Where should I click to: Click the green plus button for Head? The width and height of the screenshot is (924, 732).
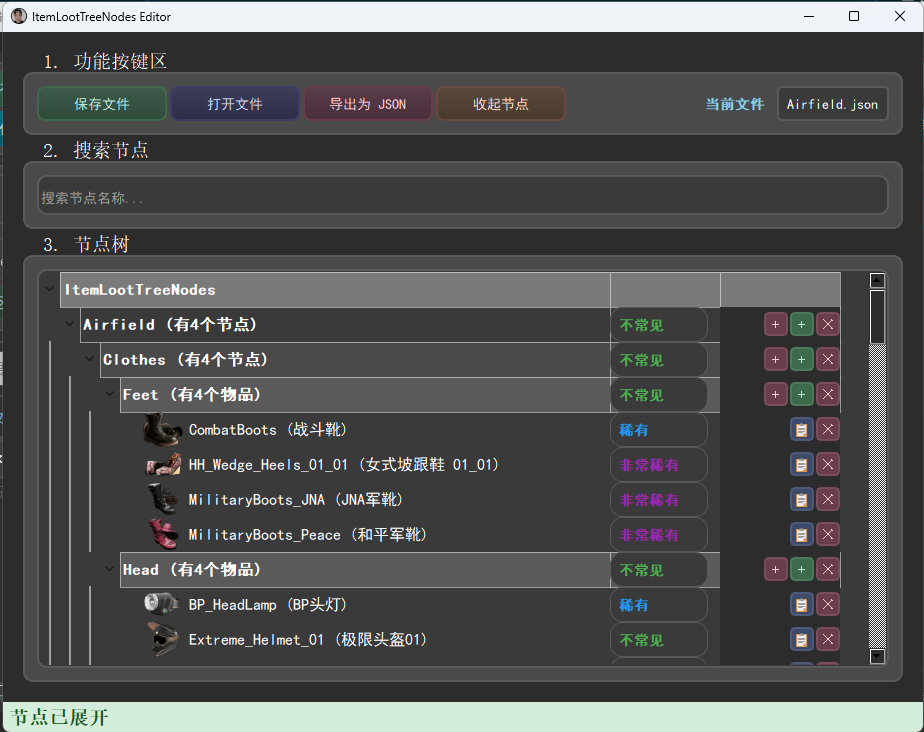pos(801,569)
